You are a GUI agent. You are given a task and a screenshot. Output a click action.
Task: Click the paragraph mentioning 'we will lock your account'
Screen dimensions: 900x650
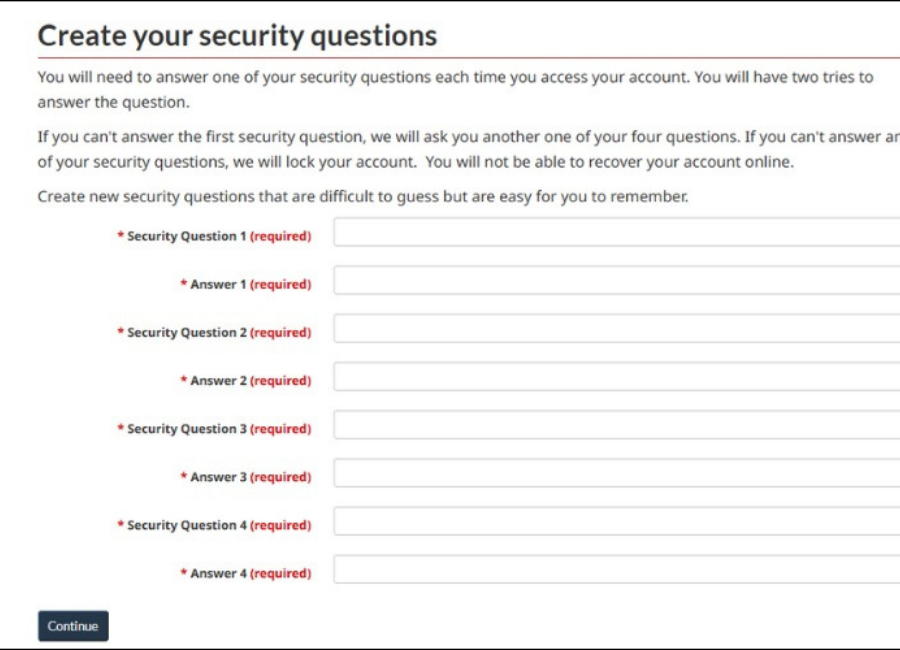tap(468, 149)
